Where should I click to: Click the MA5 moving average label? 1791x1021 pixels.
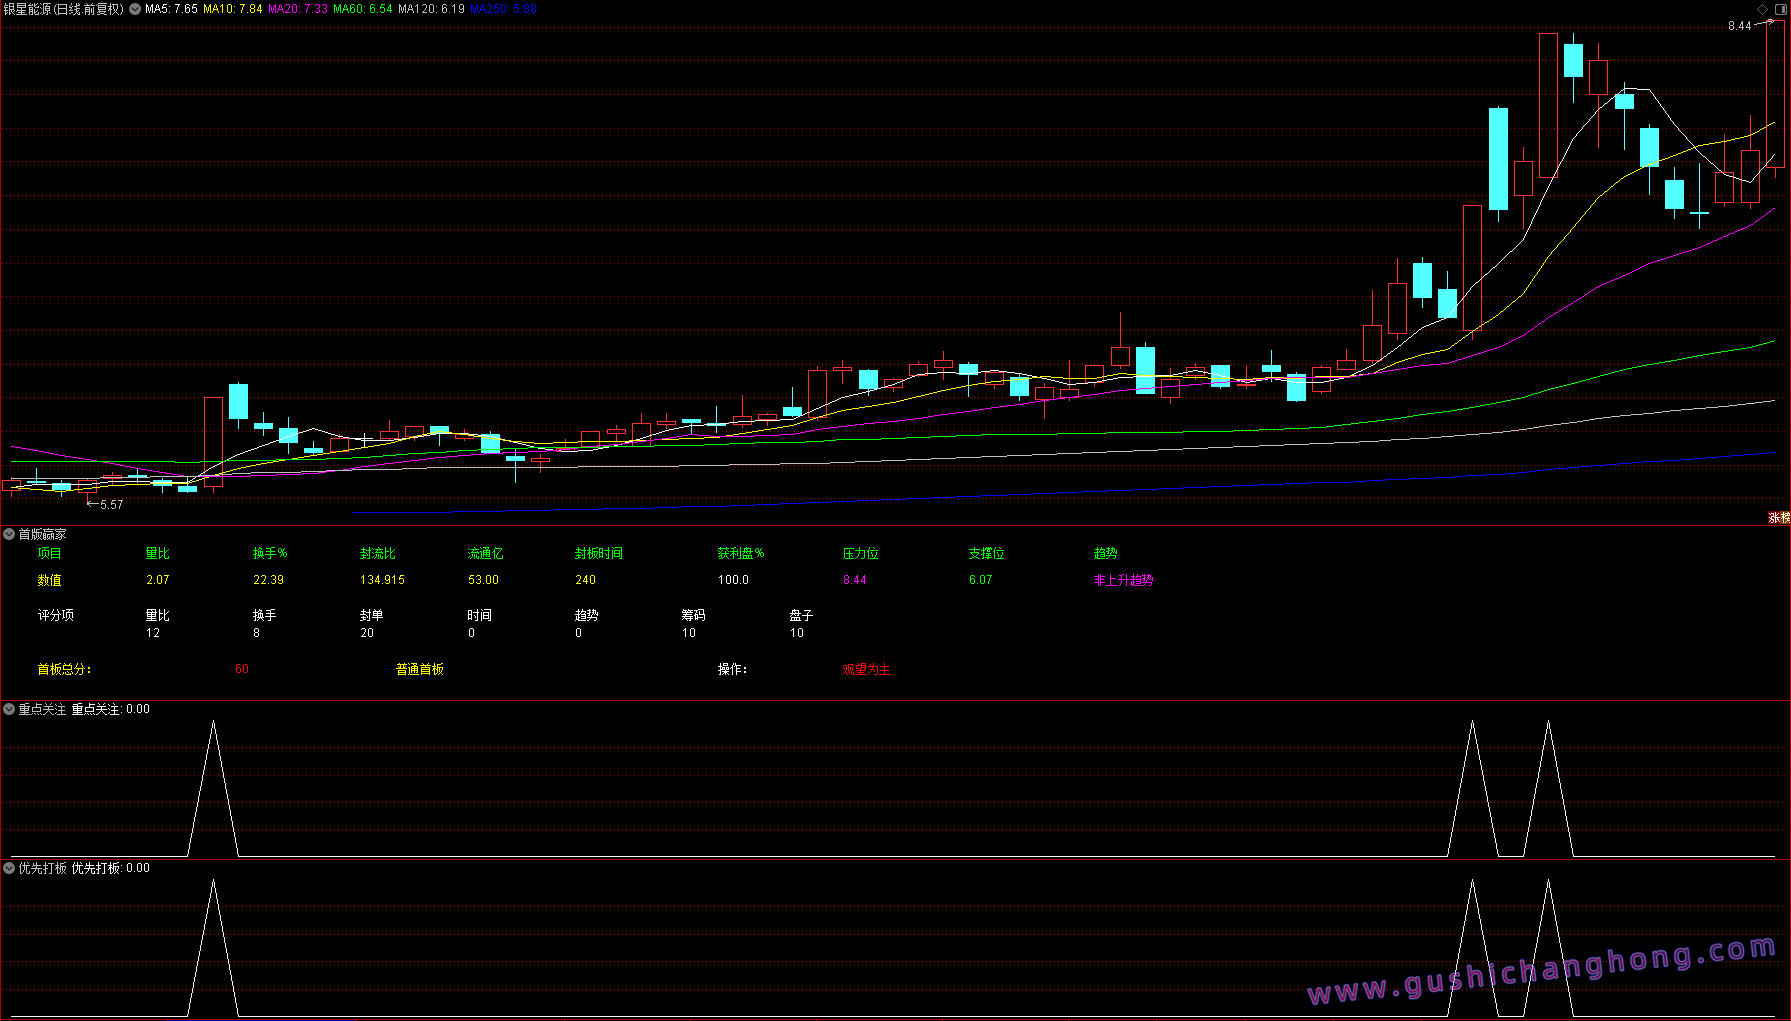[x=171, y=9]
